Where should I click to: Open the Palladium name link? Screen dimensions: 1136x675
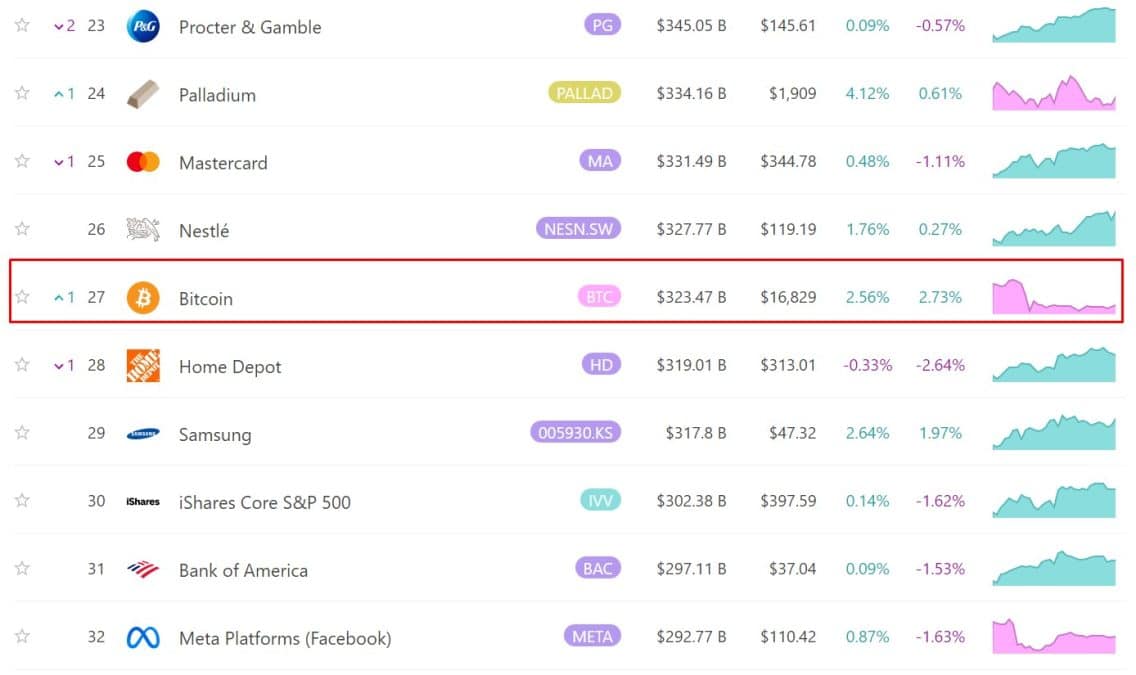pos(217,95)
